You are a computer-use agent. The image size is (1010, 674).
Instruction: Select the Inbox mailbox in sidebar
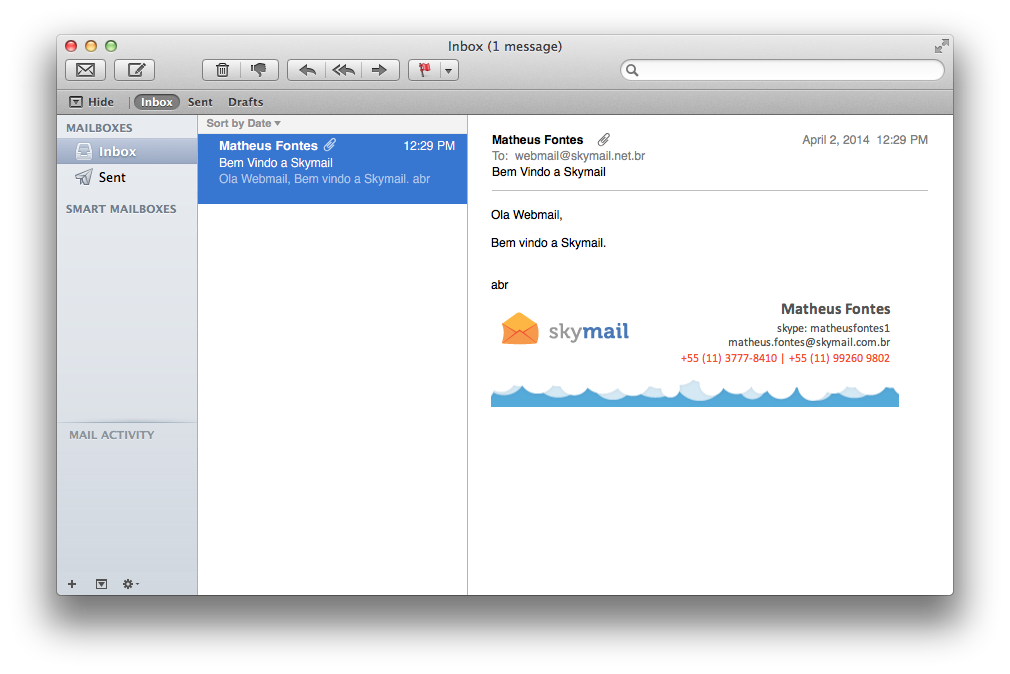point(117,151)
